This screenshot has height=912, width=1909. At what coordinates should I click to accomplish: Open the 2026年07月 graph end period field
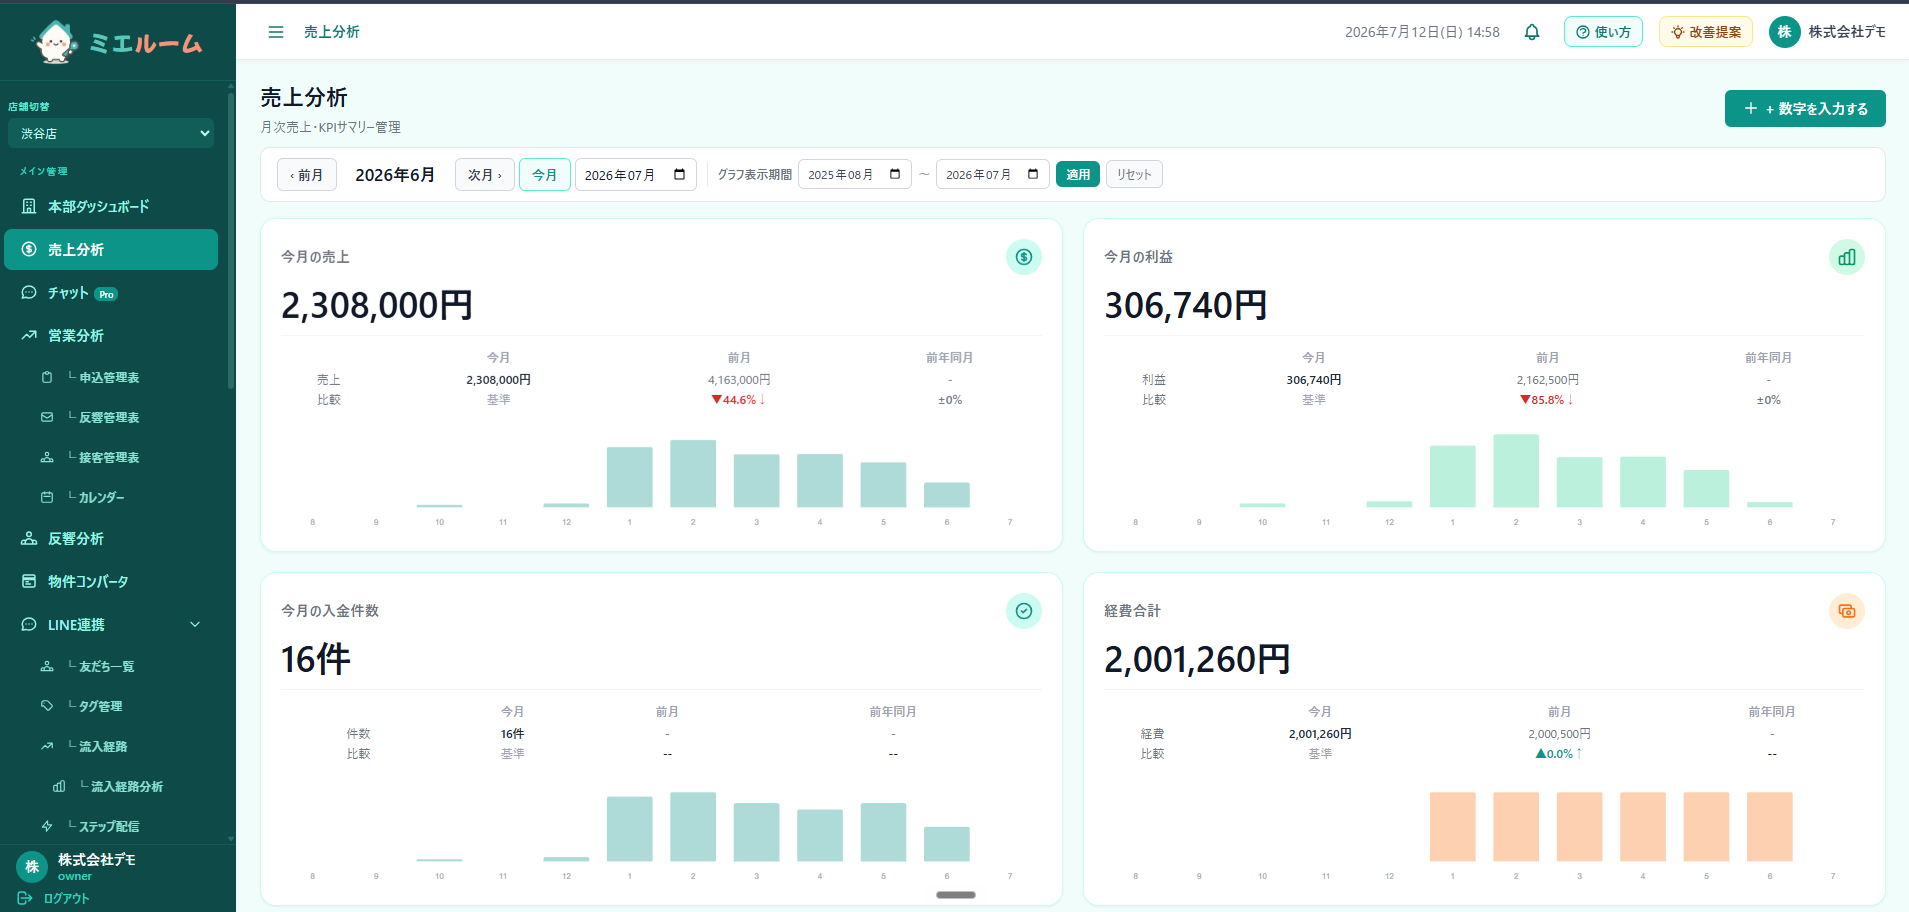coord(992,175)
